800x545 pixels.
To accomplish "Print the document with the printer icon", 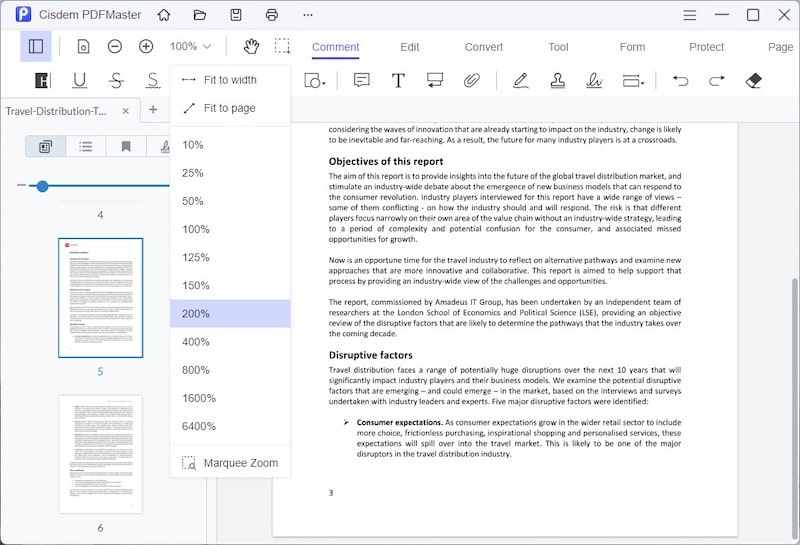I will coord(272,15).
